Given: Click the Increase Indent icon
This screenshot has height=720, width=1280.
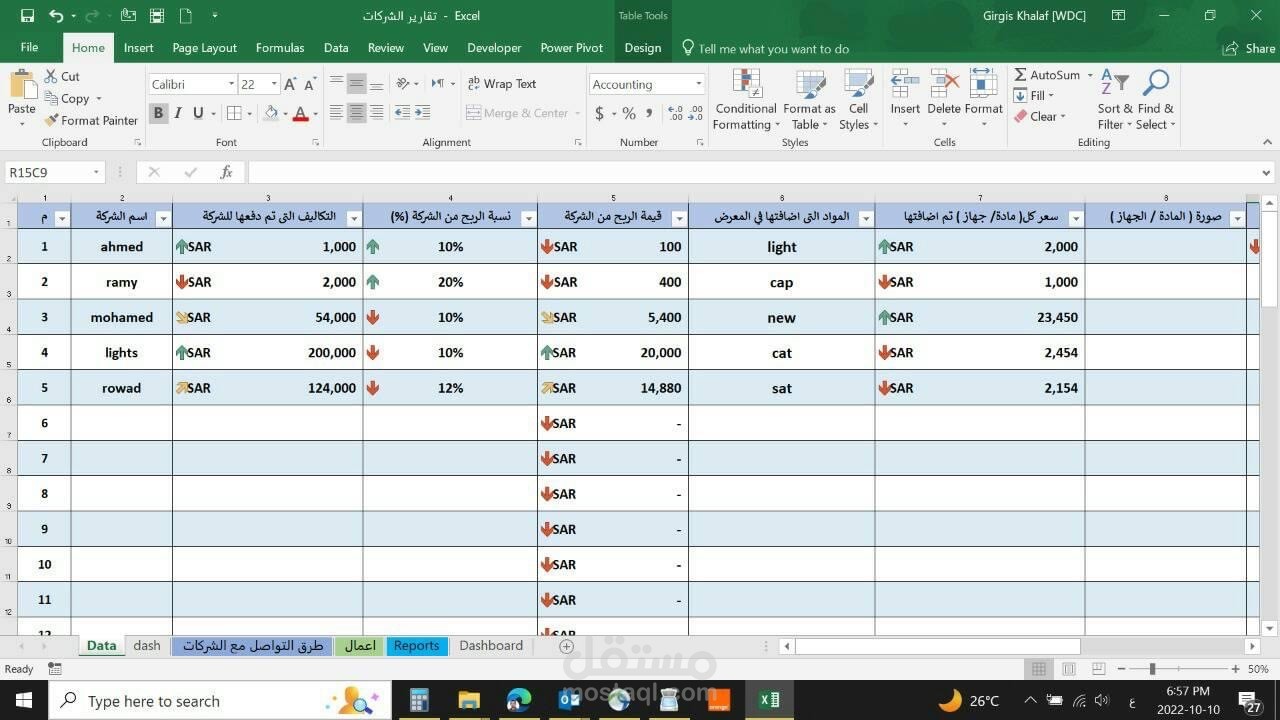Looking at the screenshot, I should coord(422,113).
